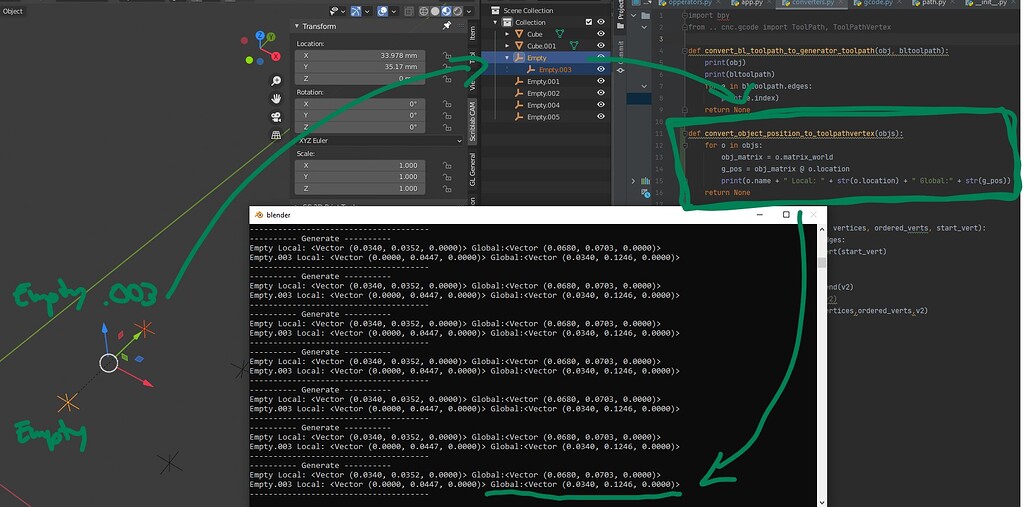Click the Cube mesh data icon

[560, 34]
